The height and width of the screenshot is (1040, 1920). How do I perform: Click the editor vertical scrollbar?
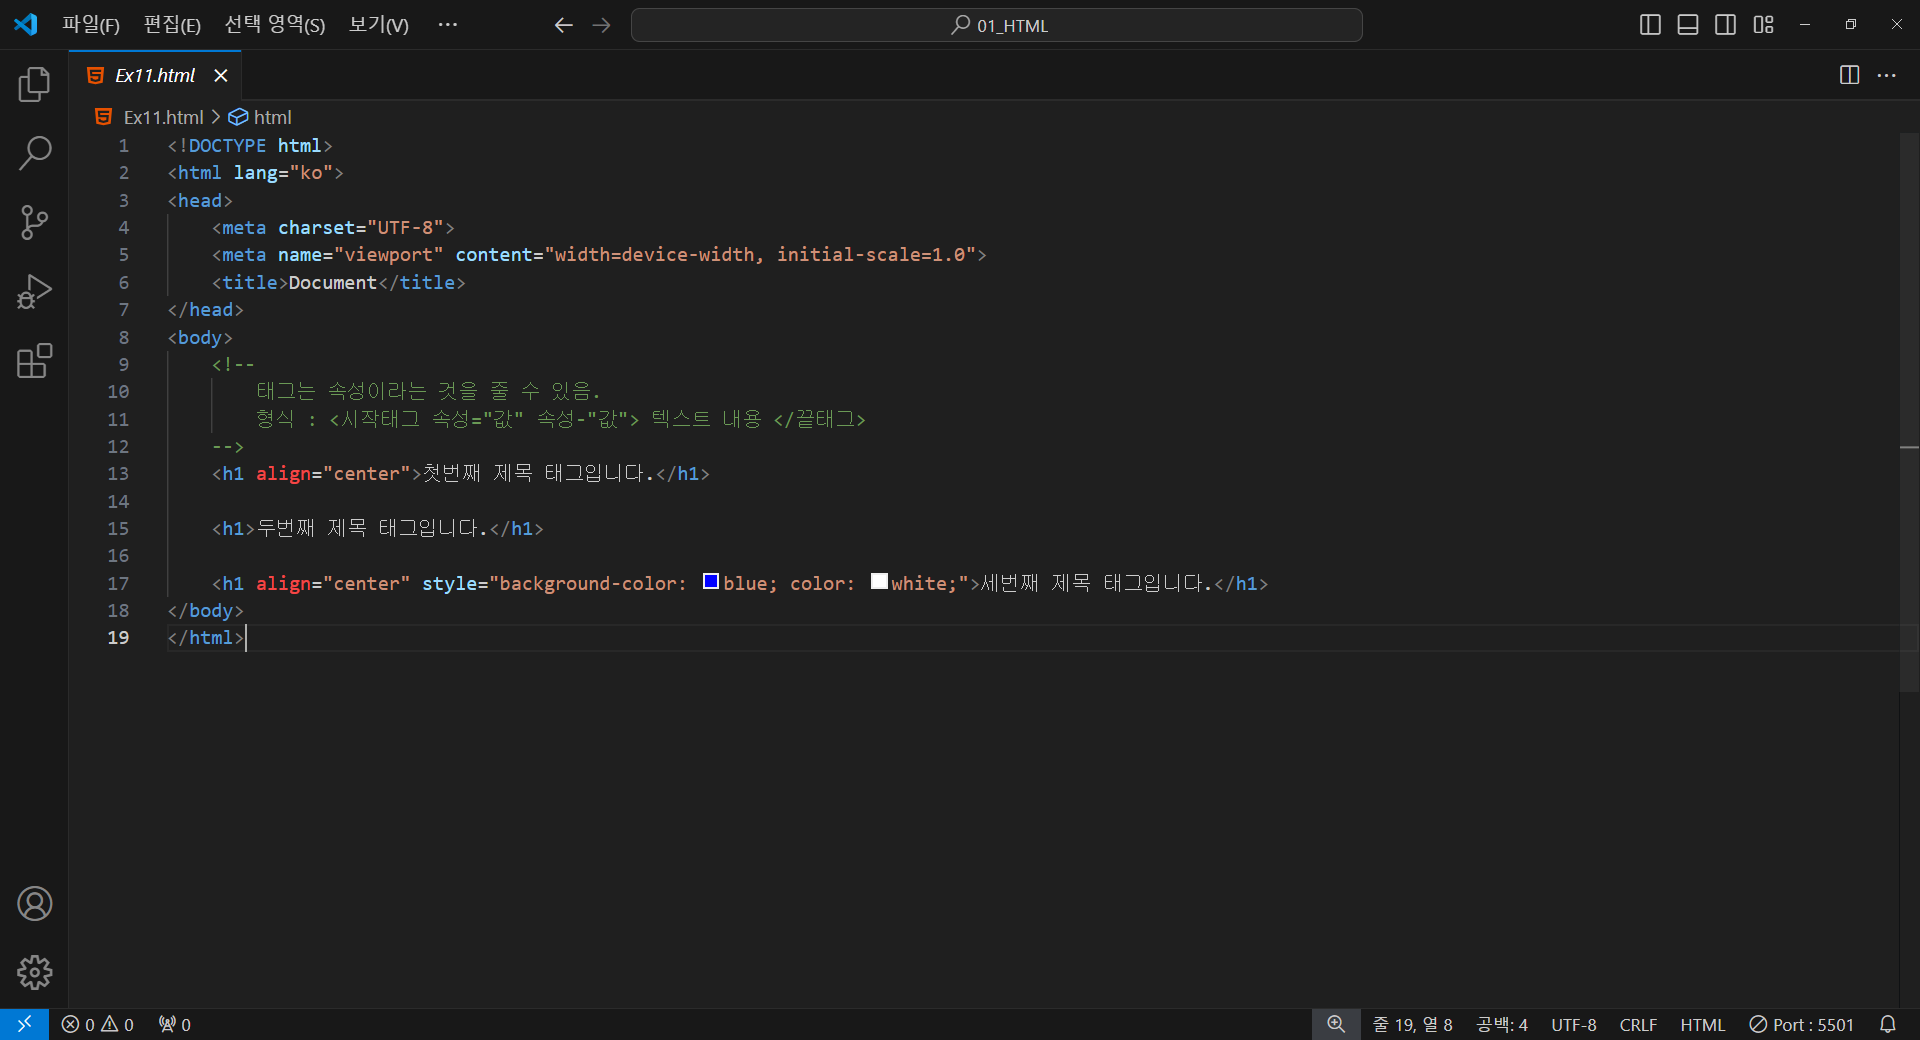pyautogui.click(x=1909, y=411)
